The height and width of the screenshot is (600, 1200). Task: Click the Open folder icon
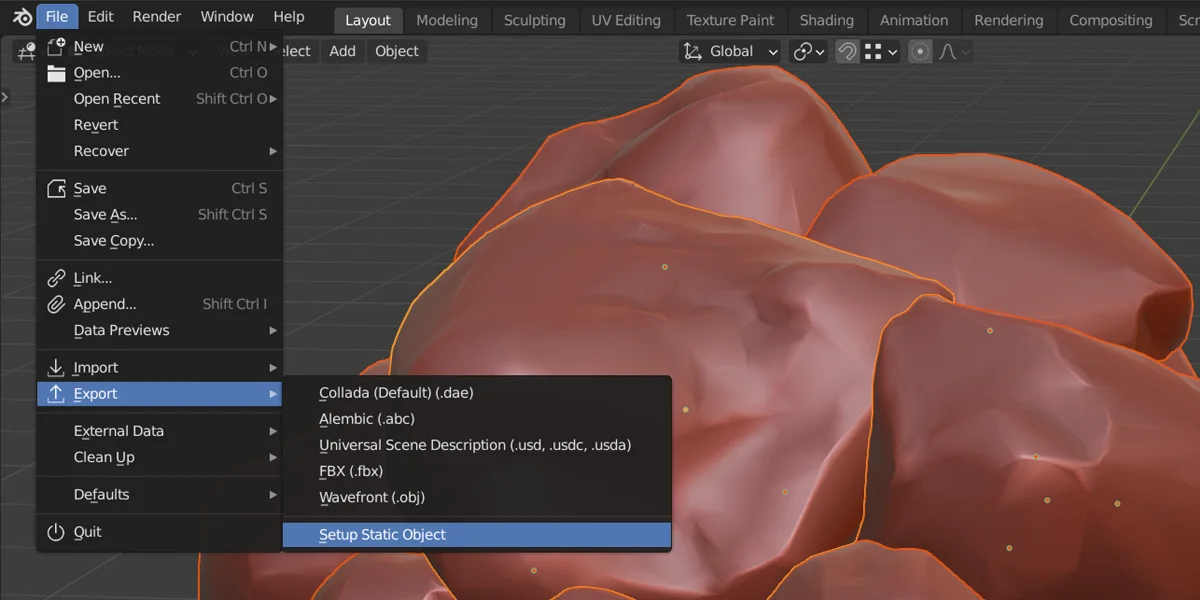[x=57, y=72]
